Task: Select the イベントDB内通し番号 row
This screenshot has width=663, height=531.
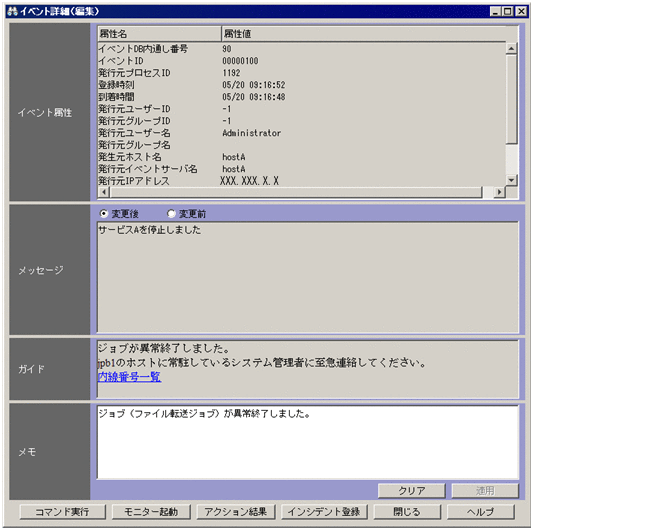Action: [x=301, y=49]
